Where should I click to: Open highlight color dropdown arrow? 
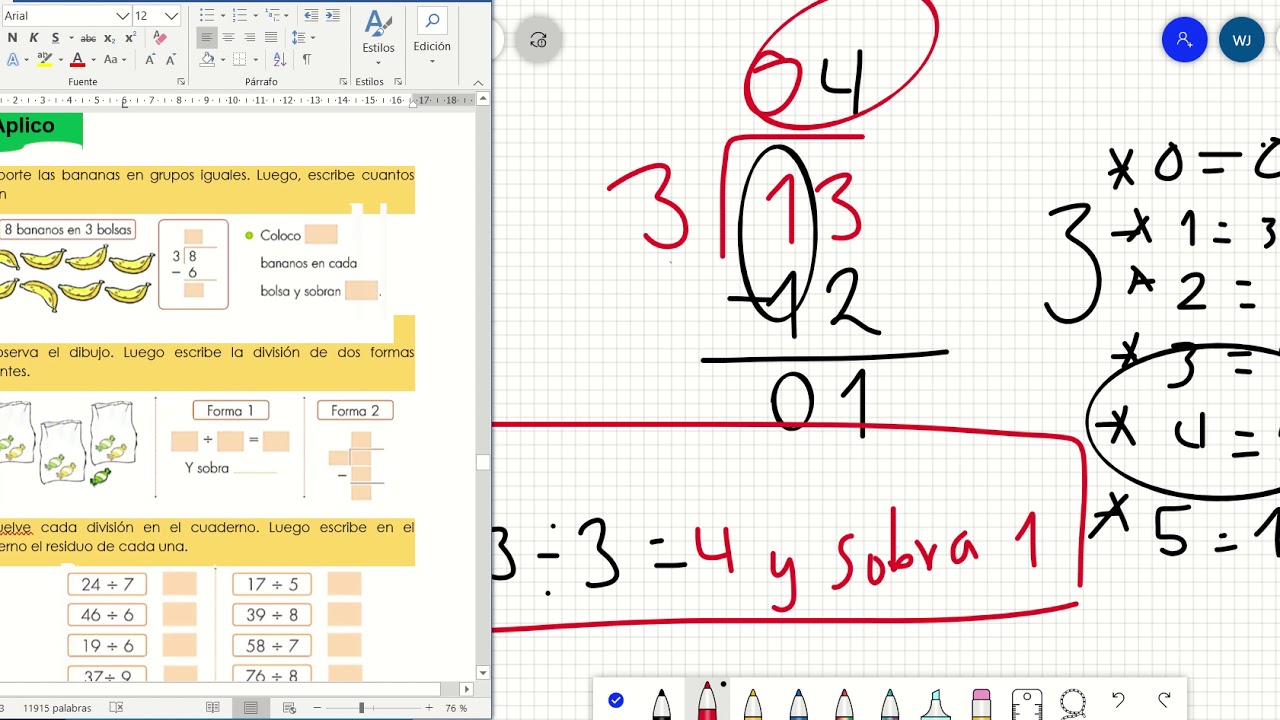click(x=59, y=60)
